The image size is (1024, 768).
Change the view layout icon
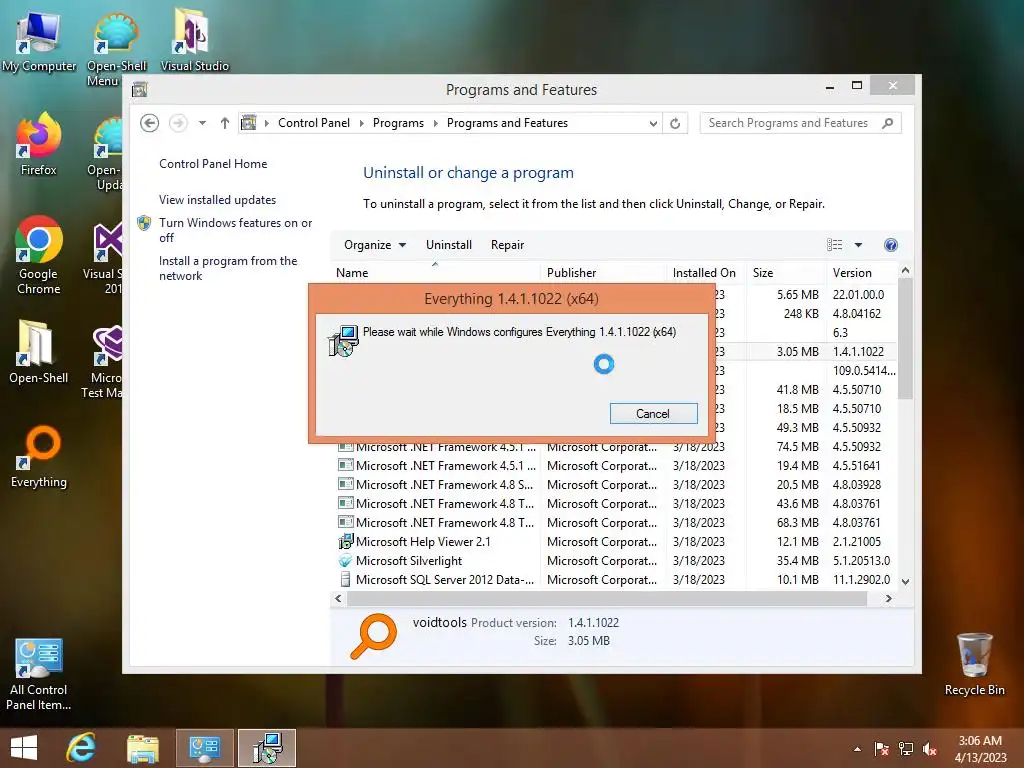835,245
